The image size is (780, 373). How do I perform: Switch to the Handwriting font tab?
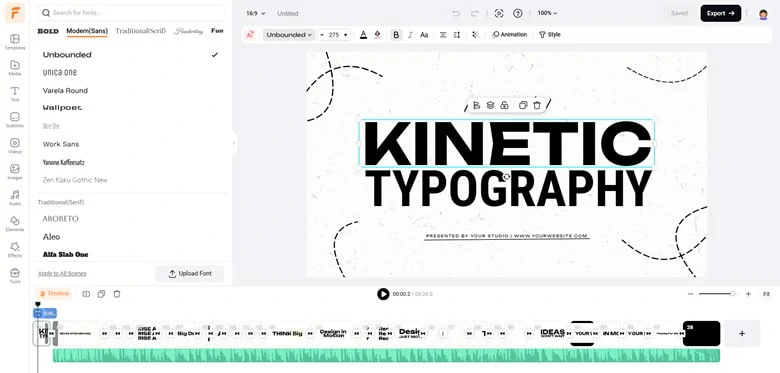(x=188, y=31)
